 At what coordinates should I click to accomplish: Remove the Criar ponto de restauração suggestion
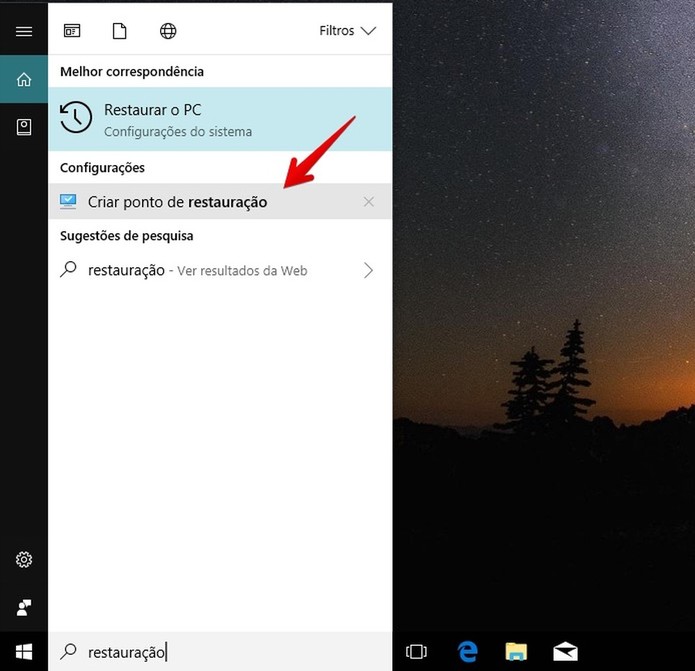pyautogui.click(x=369, y=202)
